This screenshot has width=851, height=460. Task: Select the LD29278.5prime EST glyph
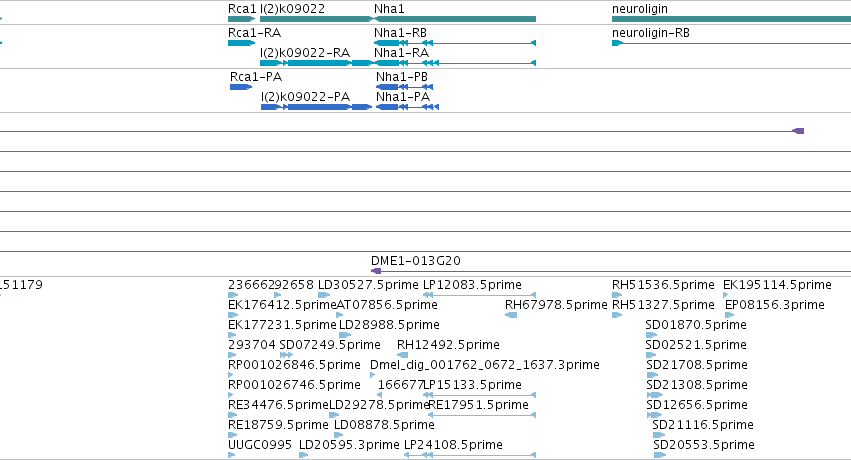334,415
